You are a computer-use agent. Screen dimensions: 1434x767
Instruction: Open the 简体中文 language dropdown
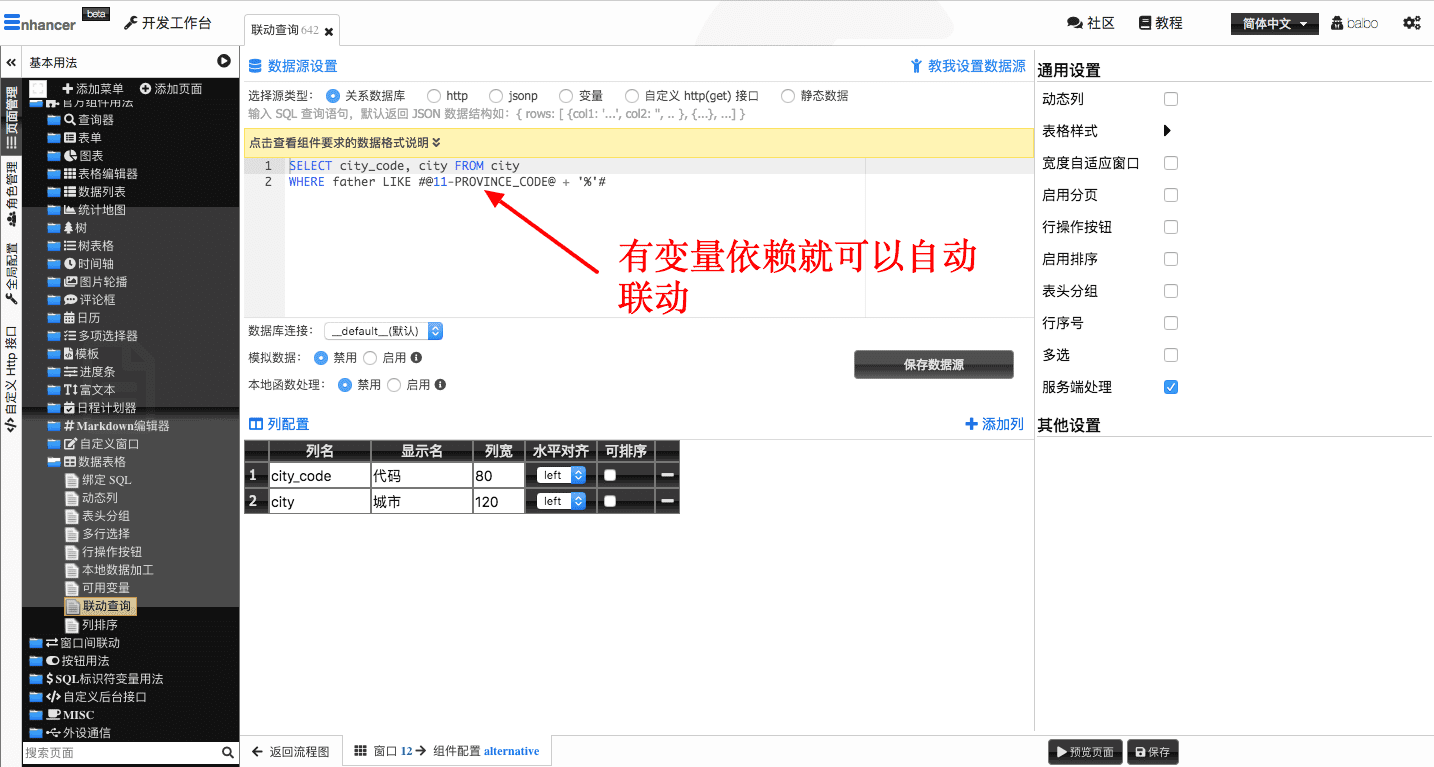tap(1274, 24)
